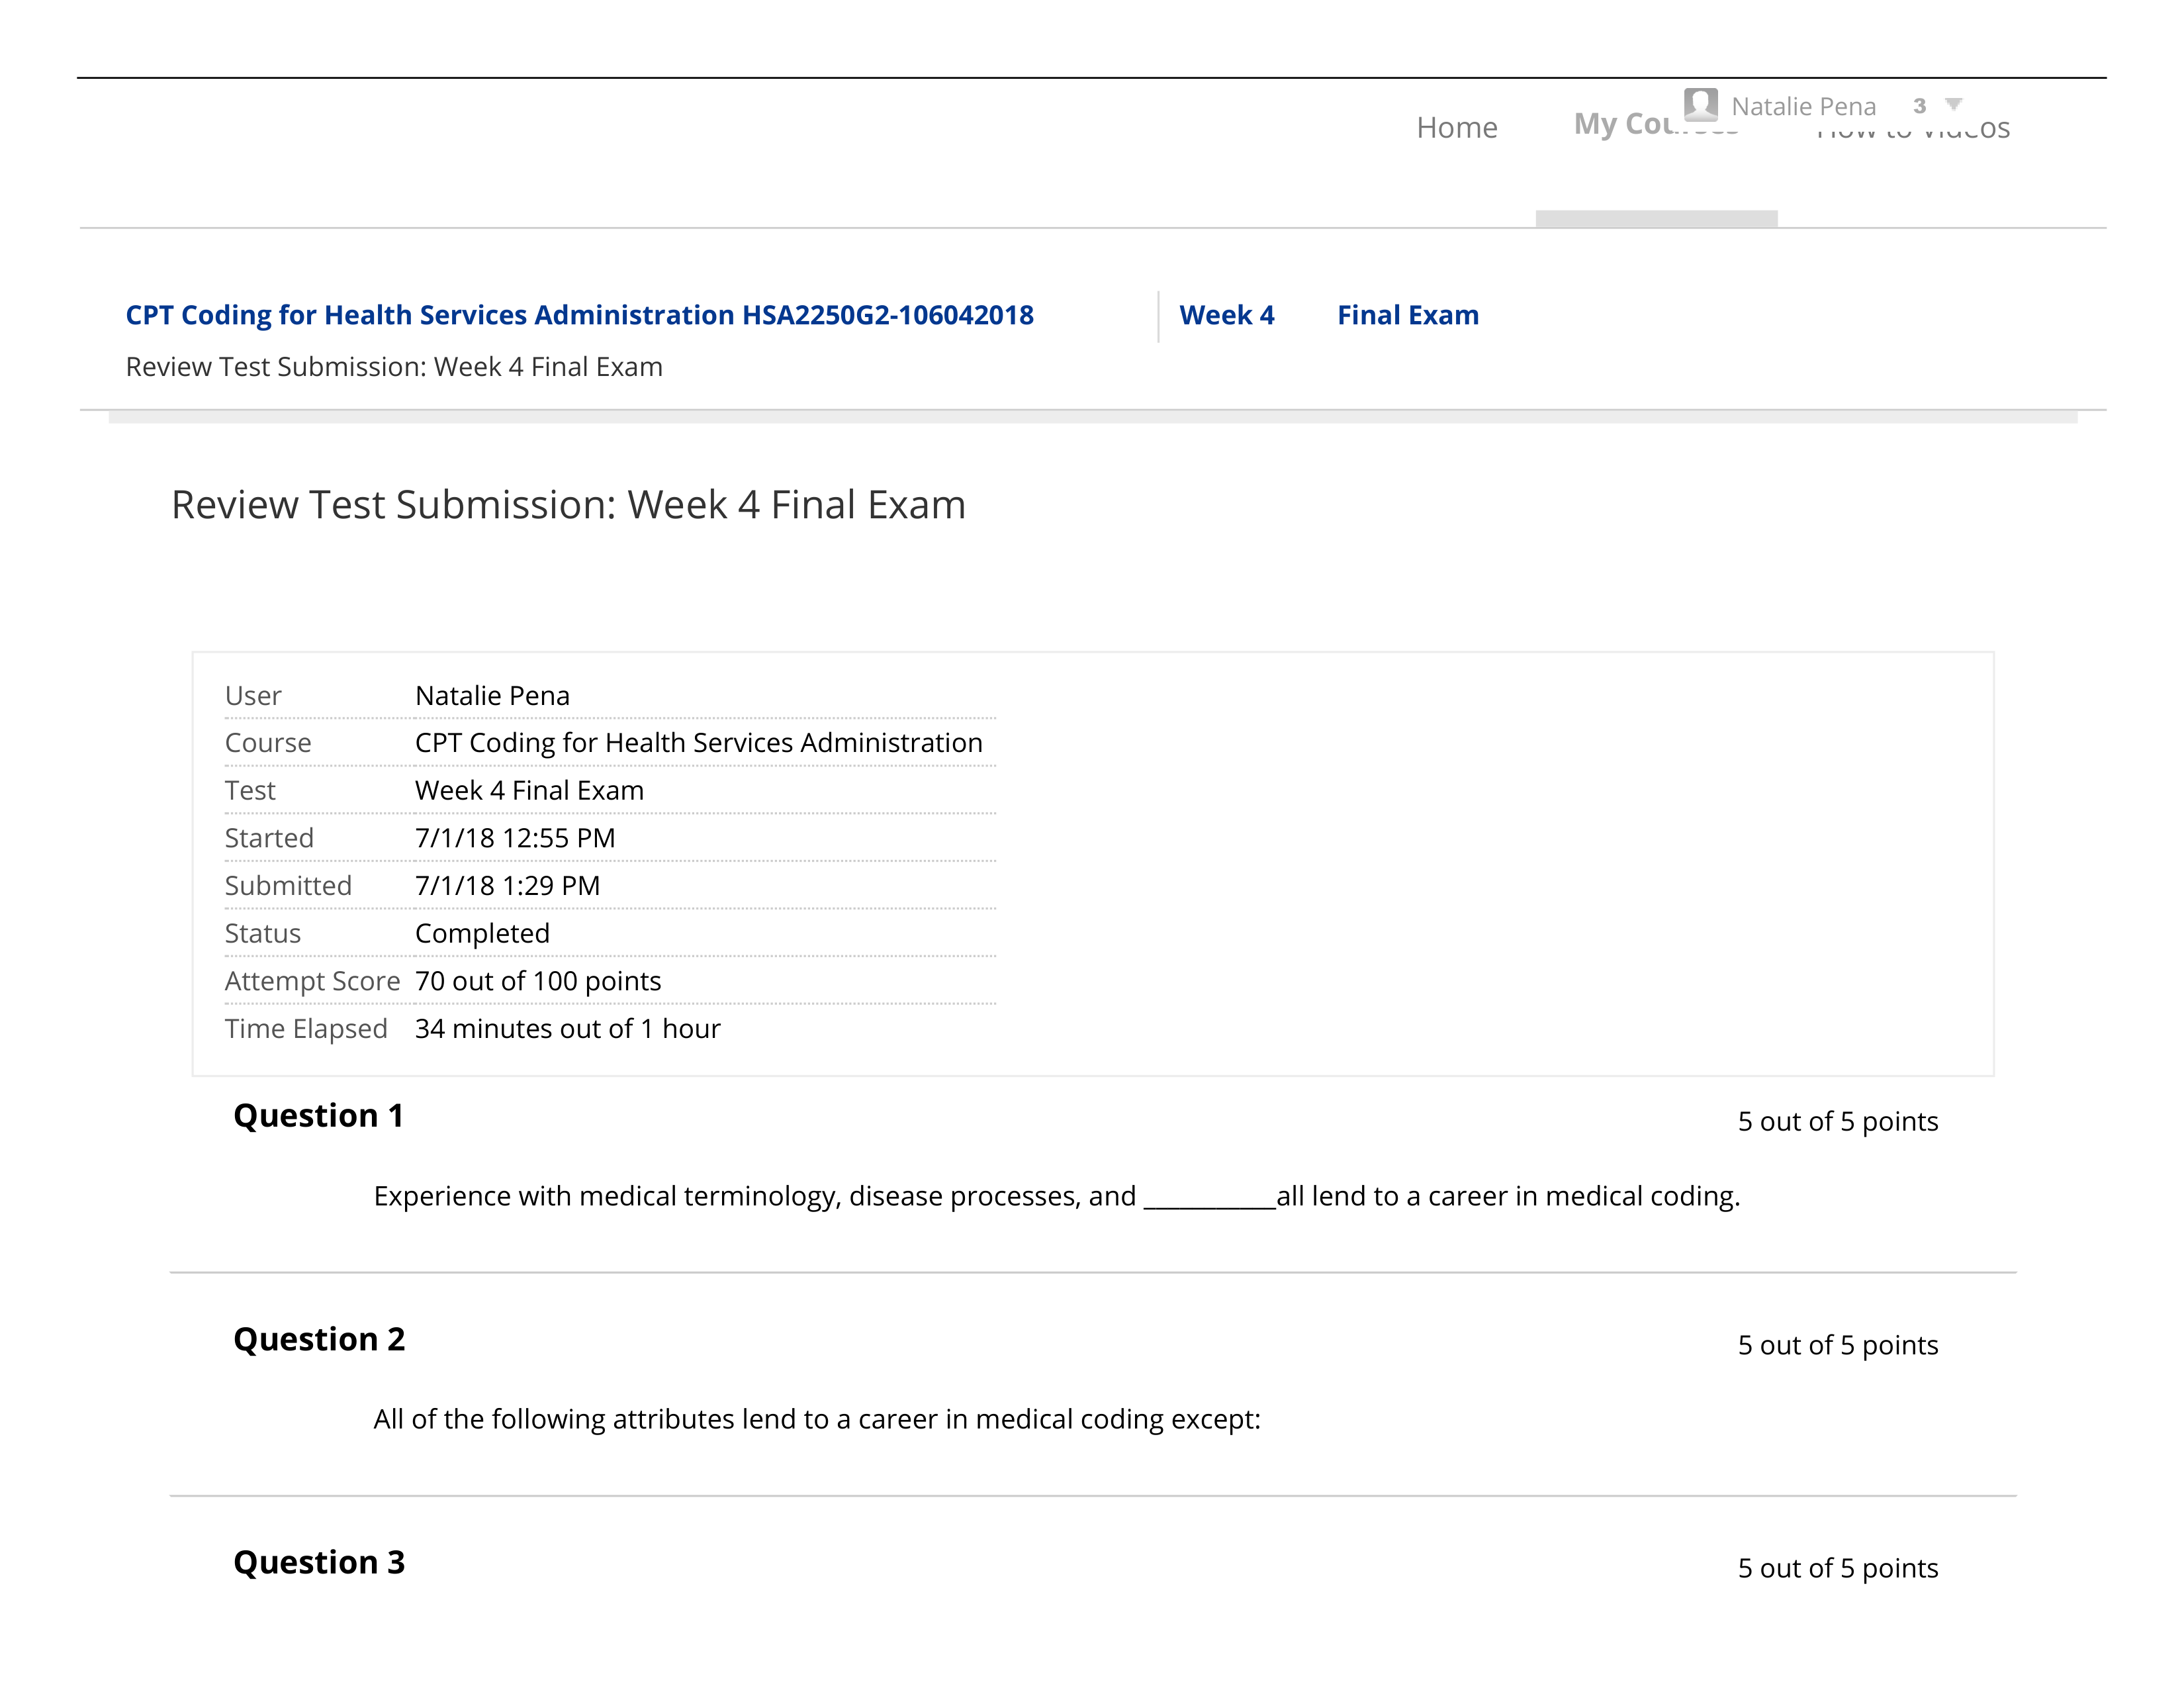2184x1688 pixels.
Task: Click the Question 3 score 5 out of 5 points
Action: pyautogui.click(x=1837, y=1568)
